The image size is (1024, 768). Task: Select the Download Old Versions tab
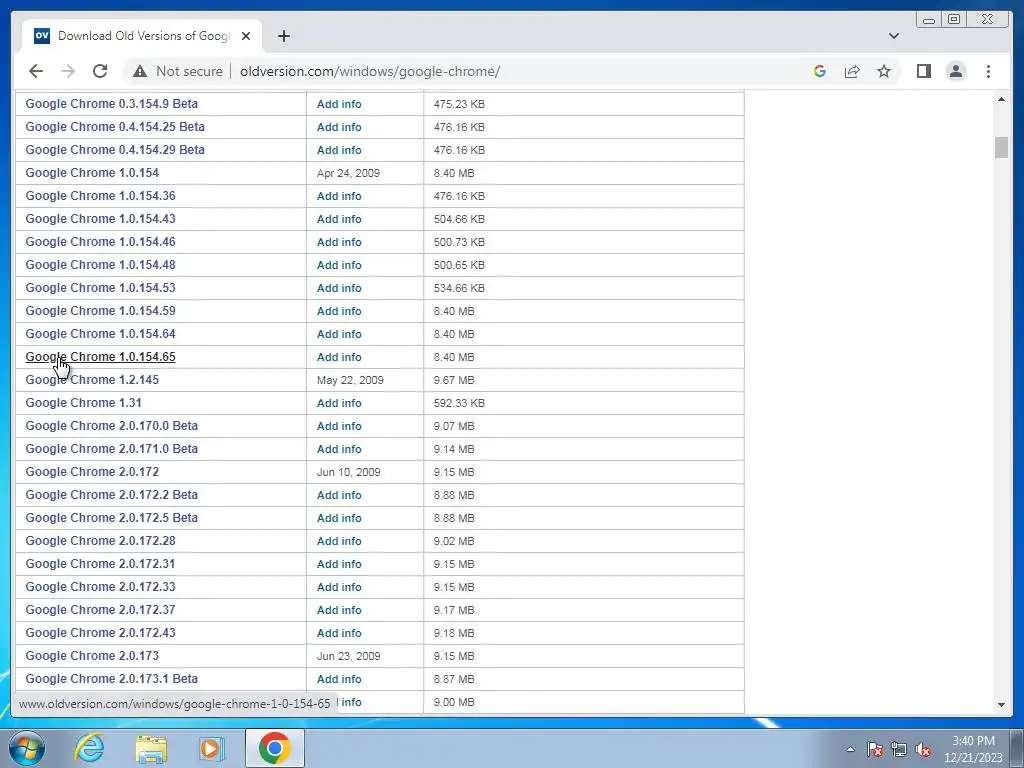(142, 36)
